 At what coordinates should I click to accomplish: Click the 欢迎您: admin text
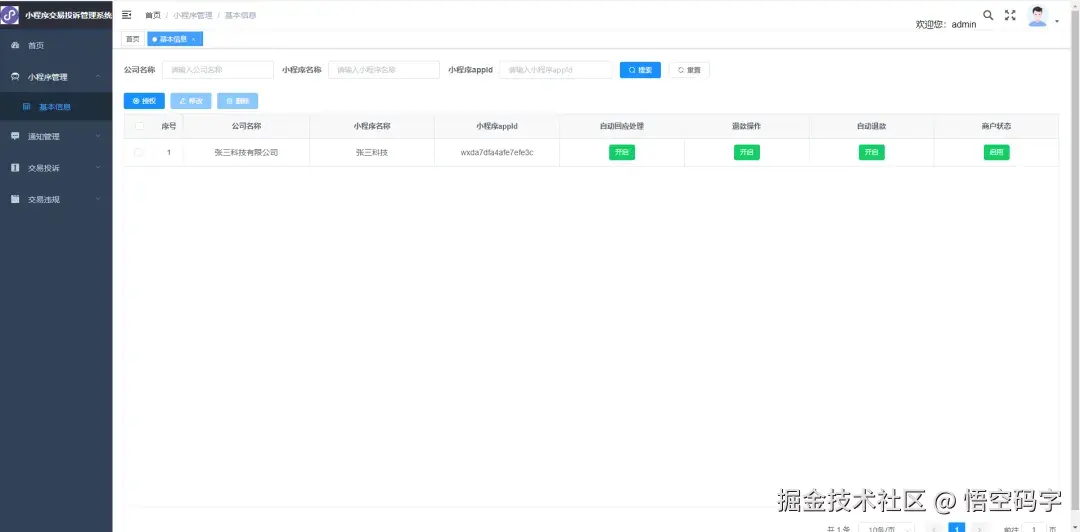click(946, 24)
